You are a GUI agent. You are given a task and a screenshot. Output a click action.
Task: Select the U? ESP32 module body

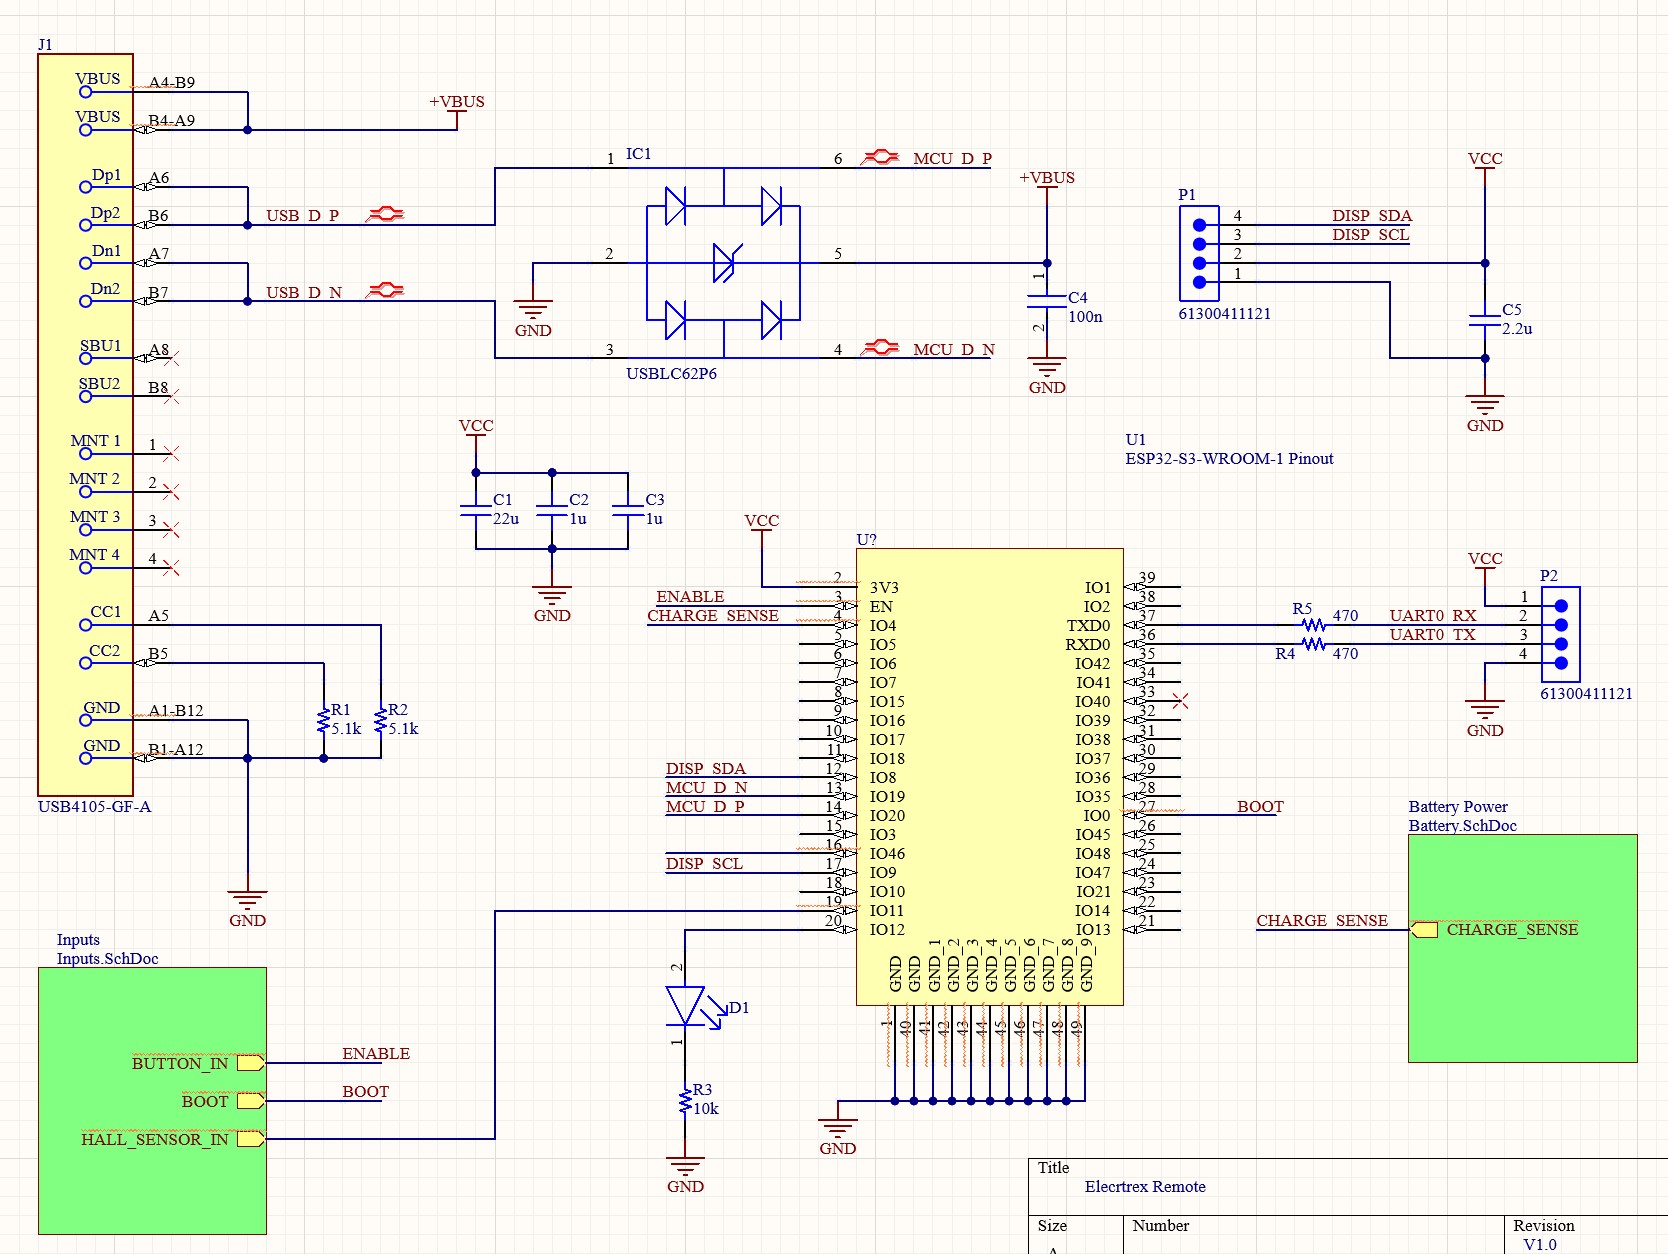pos(990,777)
